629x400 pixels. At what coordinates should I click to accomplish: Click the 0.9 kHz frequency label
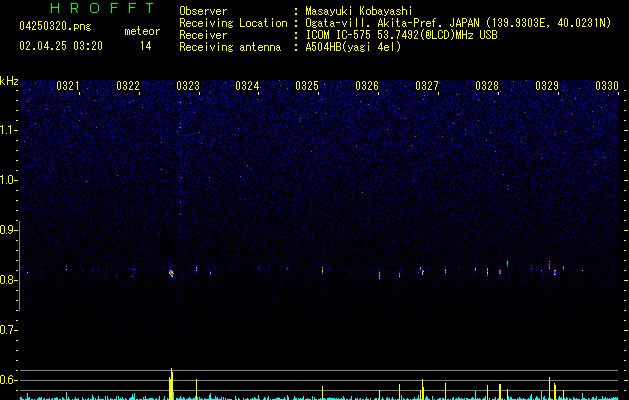[9, 230]
